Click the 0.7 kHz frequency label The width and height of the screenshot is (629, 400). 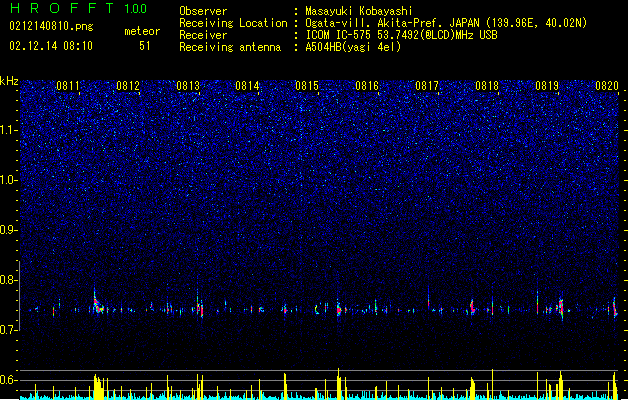tap(8, 330)
